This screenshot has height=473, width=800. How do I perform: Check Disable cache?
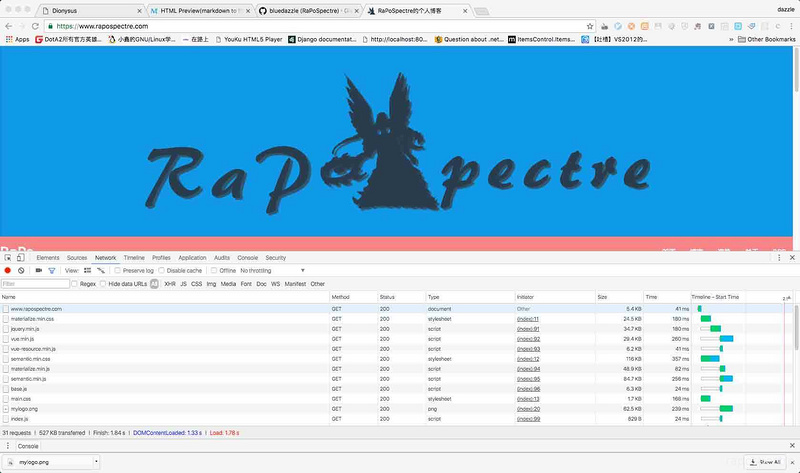tap(161, 270)
